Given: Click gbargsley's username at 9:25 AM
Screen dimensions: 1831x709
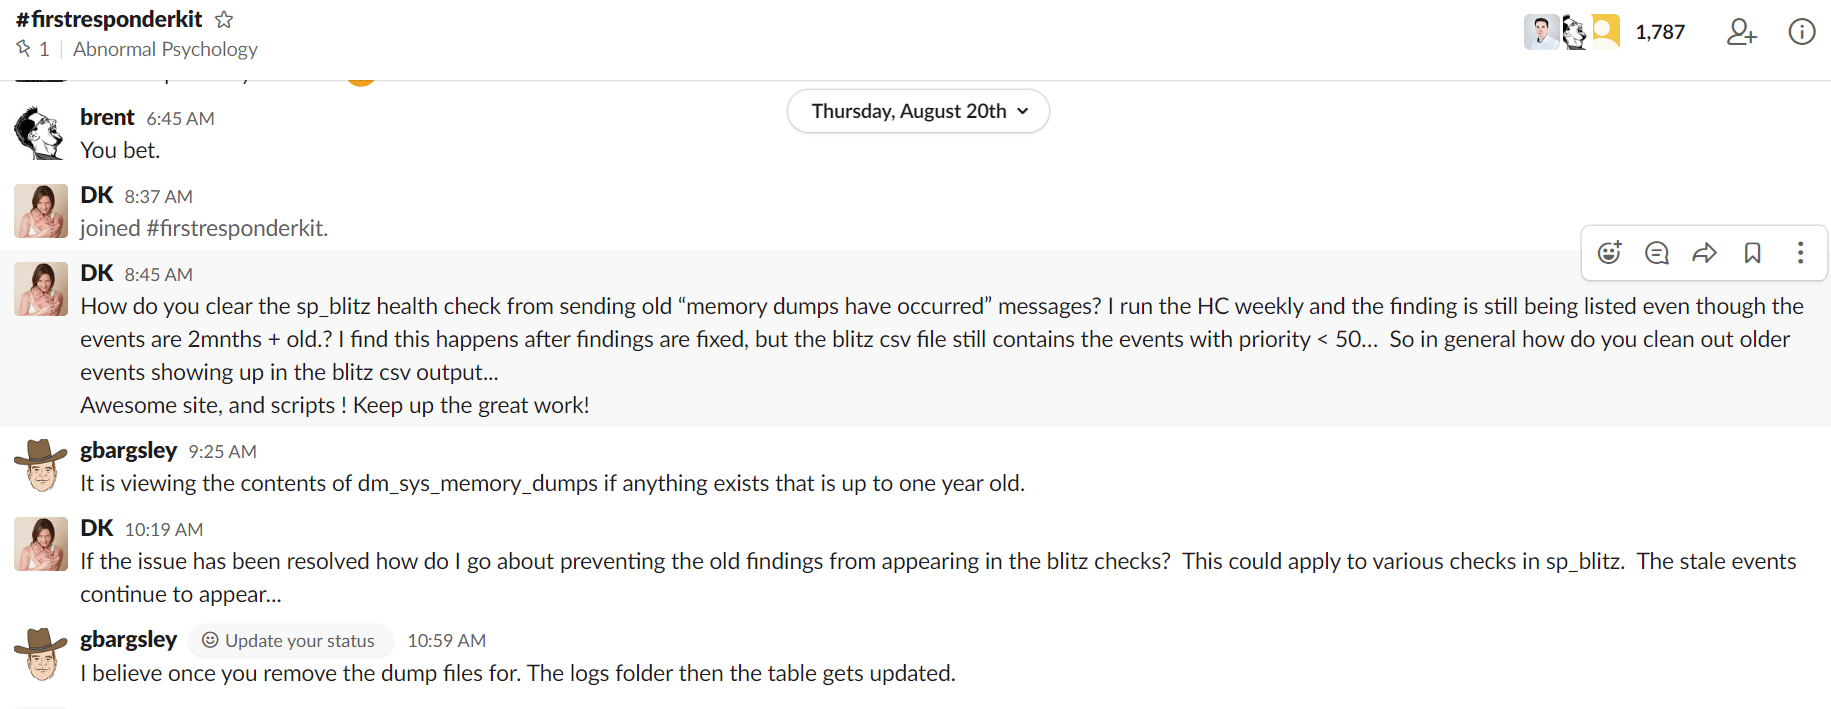Looking at the screenshot, I should pos(128,450).
